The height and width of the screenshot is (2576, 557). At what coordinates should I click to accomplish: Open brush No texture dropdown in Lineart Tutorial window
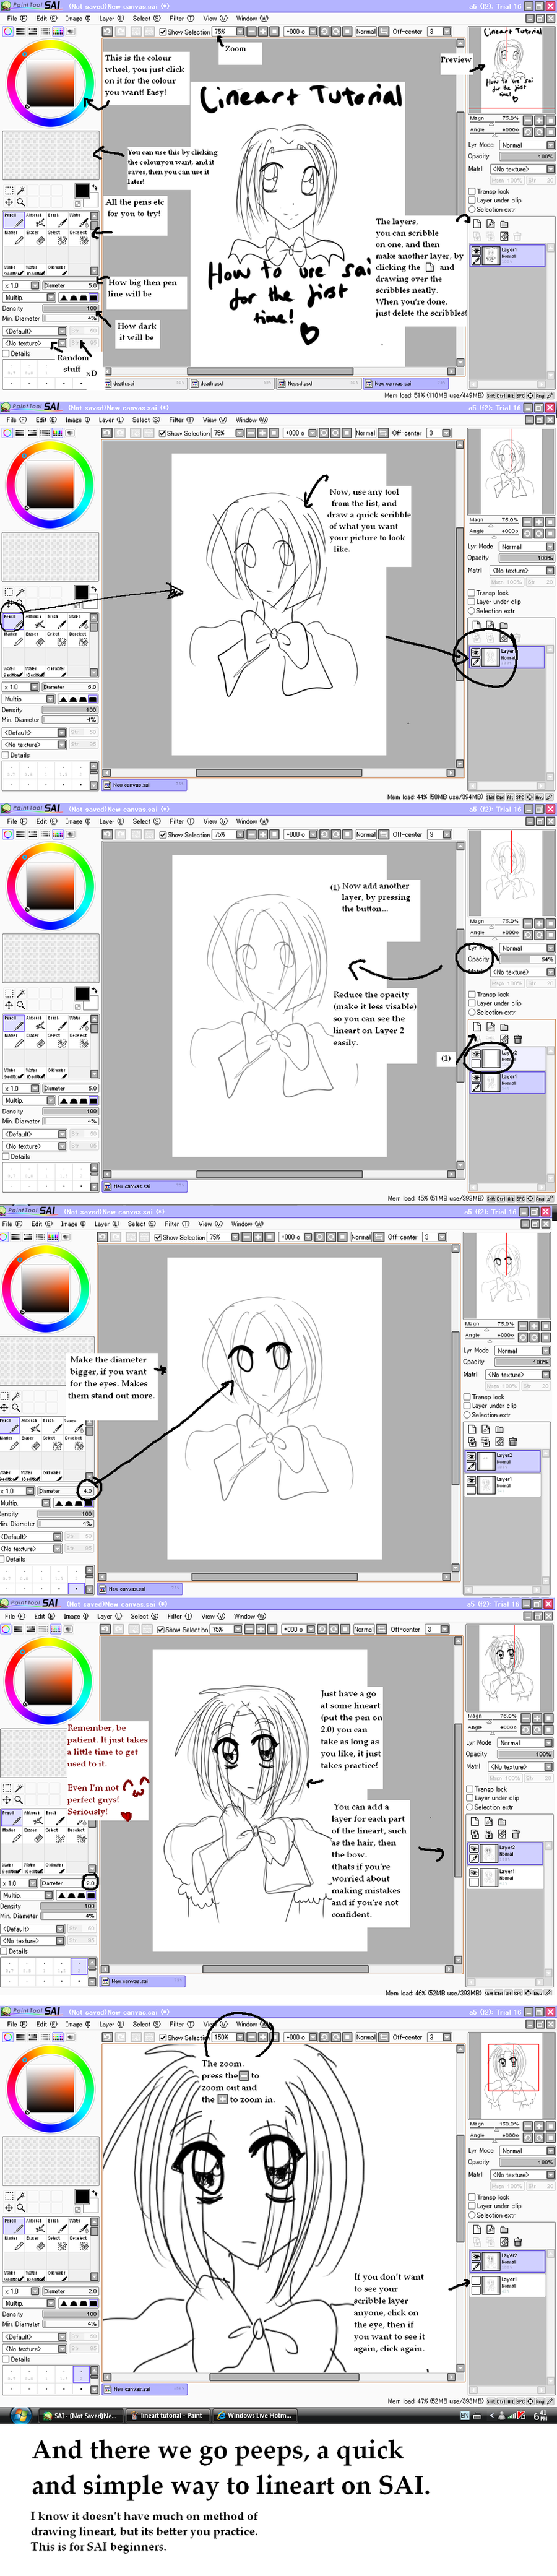pos(34,343)
